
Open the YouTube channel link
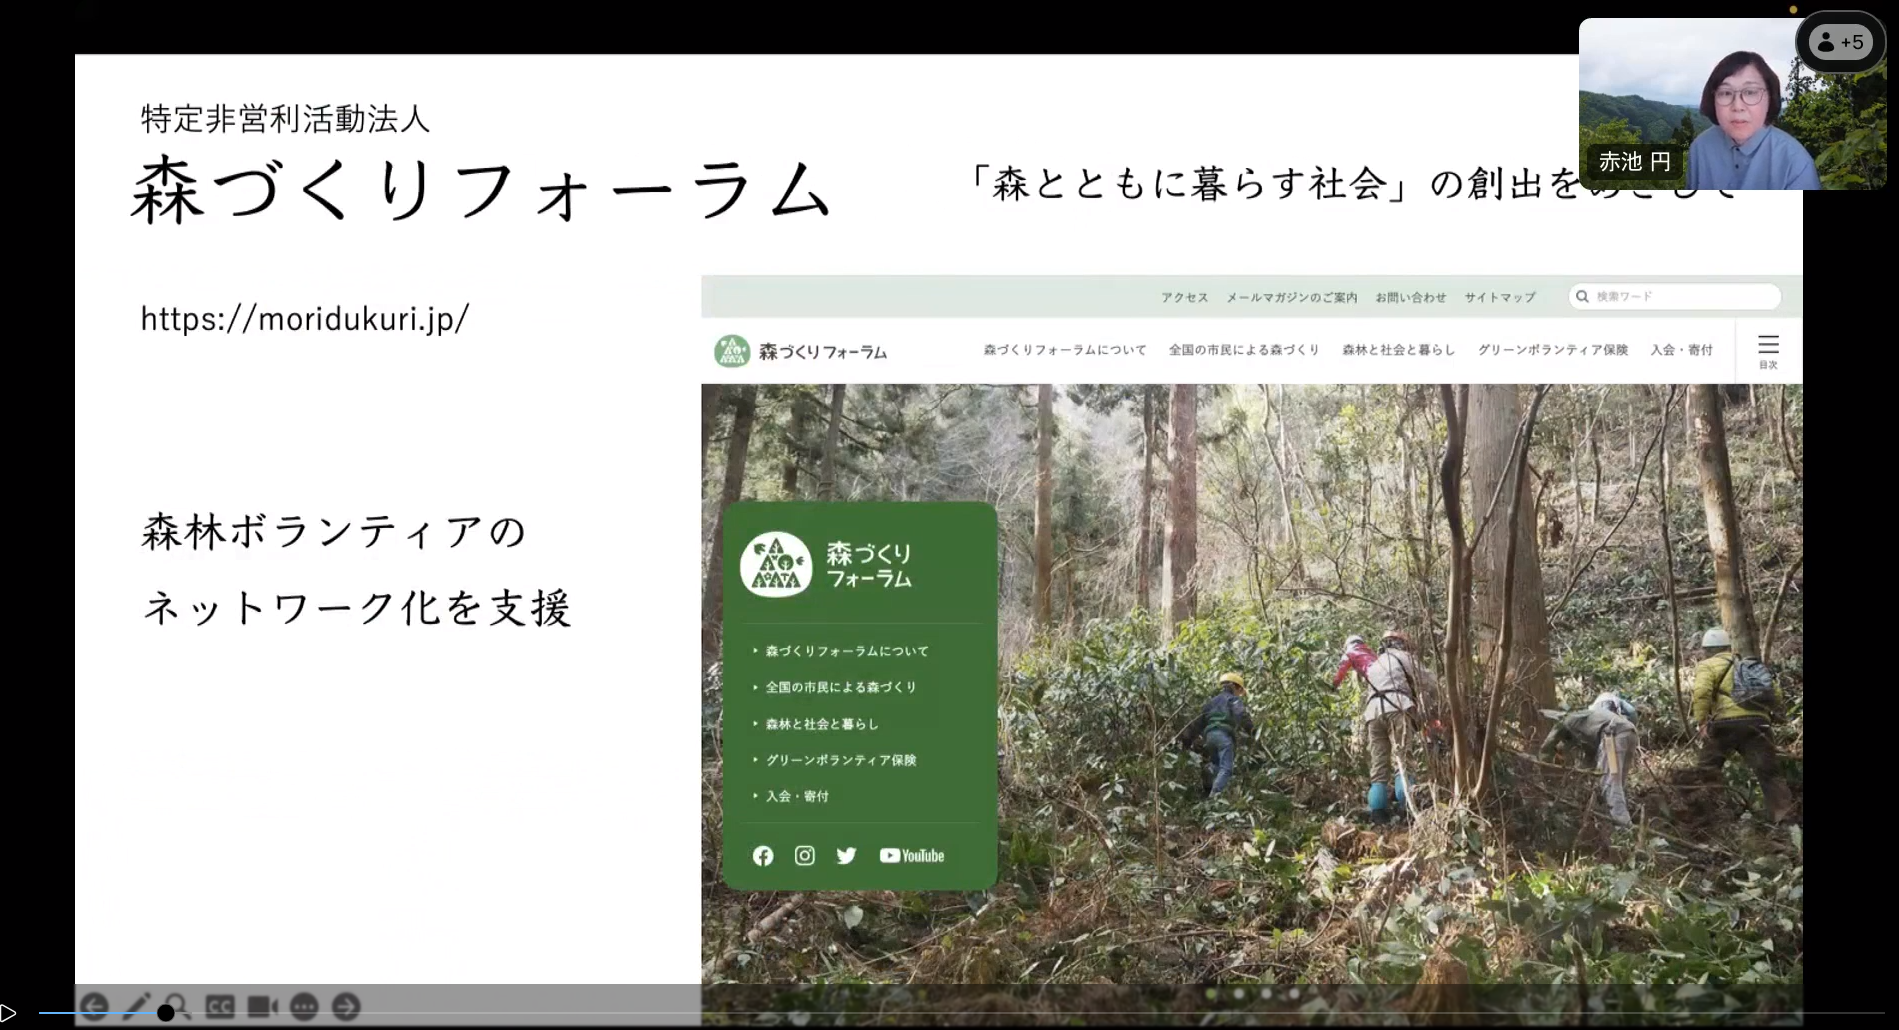[912, 856]
